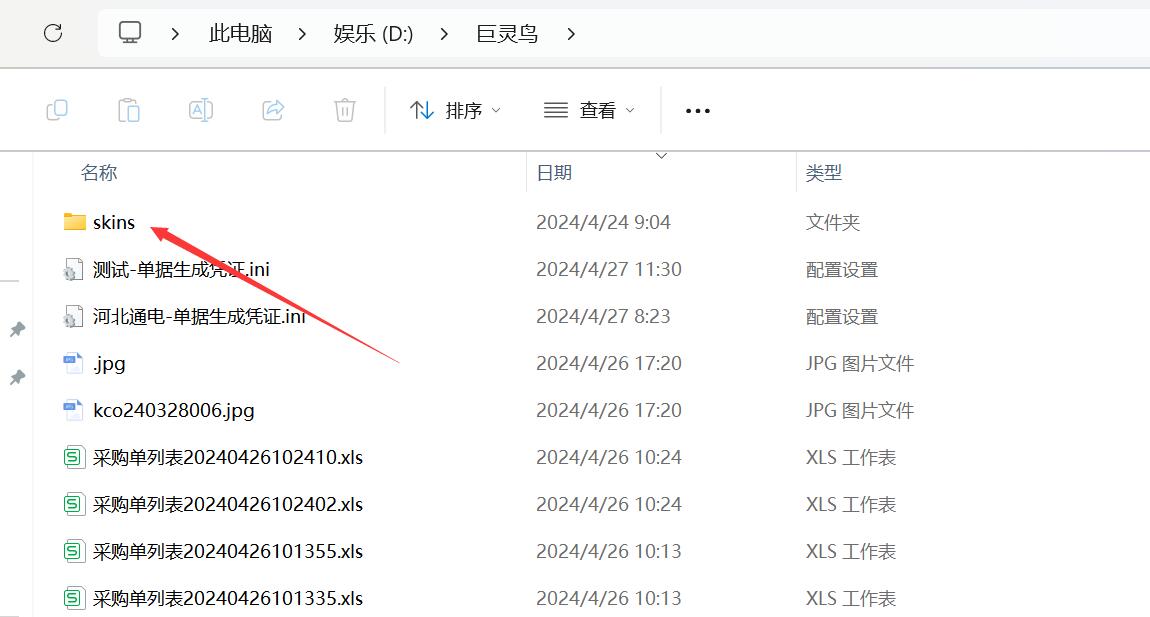
Task: Click the copy icon in toolbar
Action: pos(57,110)
